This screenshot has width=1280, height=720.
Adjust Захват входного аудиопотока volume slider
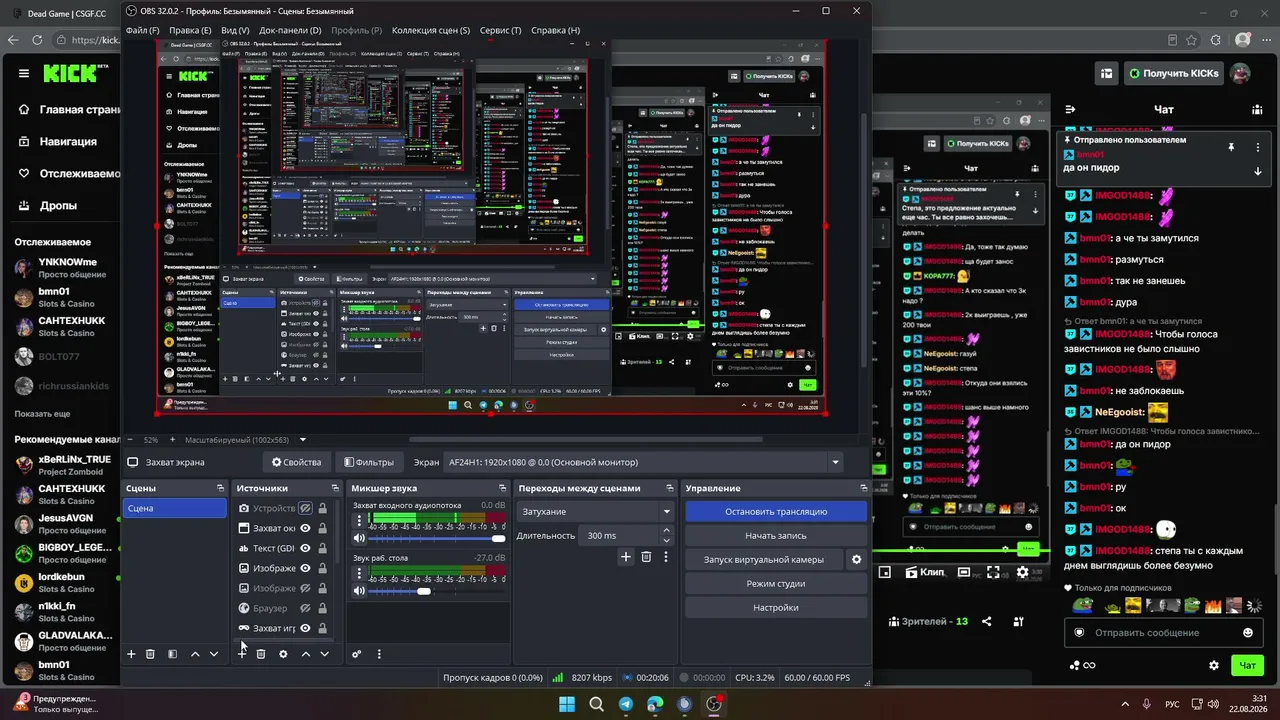tap(437, 539)
